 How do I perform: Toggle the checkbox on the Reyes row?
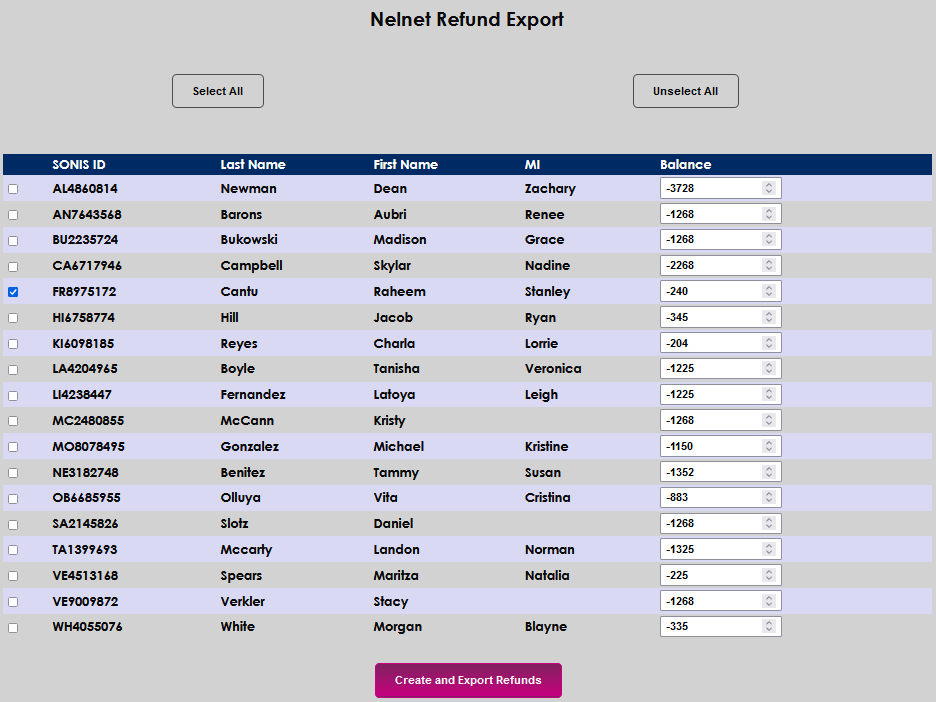pyautogui.click(x=13, y=343)
